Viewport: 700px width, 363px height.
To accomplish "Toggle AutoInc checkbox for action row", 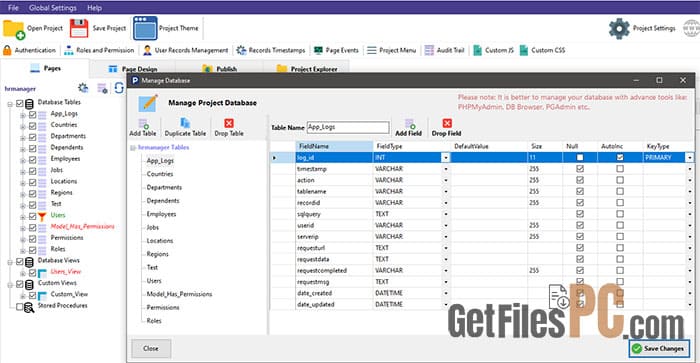I will tap(620, 180).
